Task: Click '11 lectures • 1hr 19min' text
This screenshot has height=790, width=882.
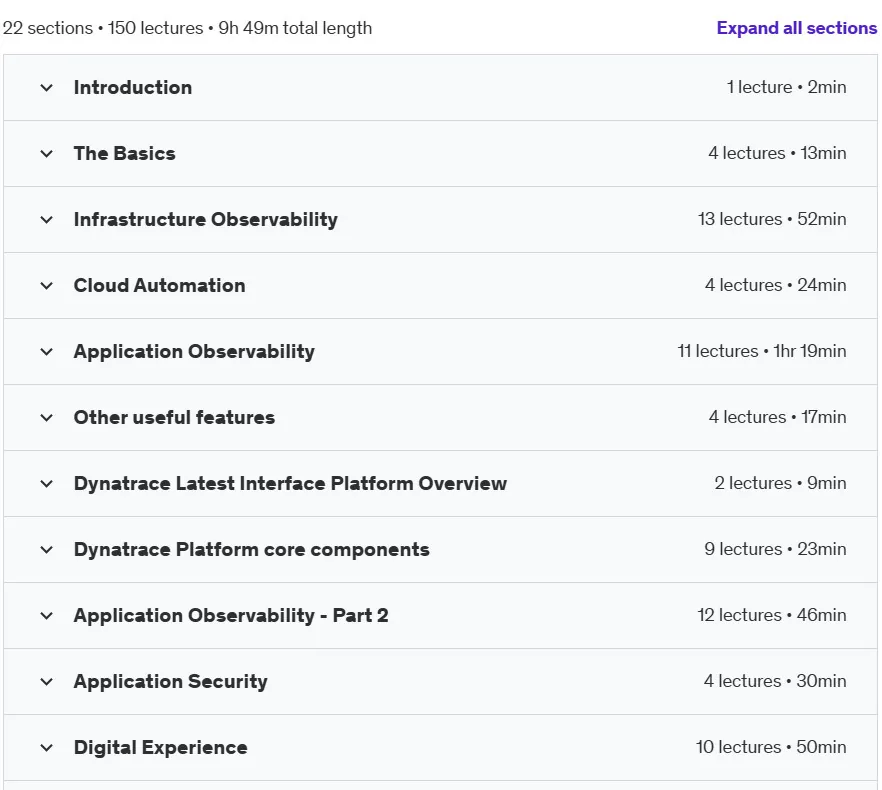Action: (762, 351)
